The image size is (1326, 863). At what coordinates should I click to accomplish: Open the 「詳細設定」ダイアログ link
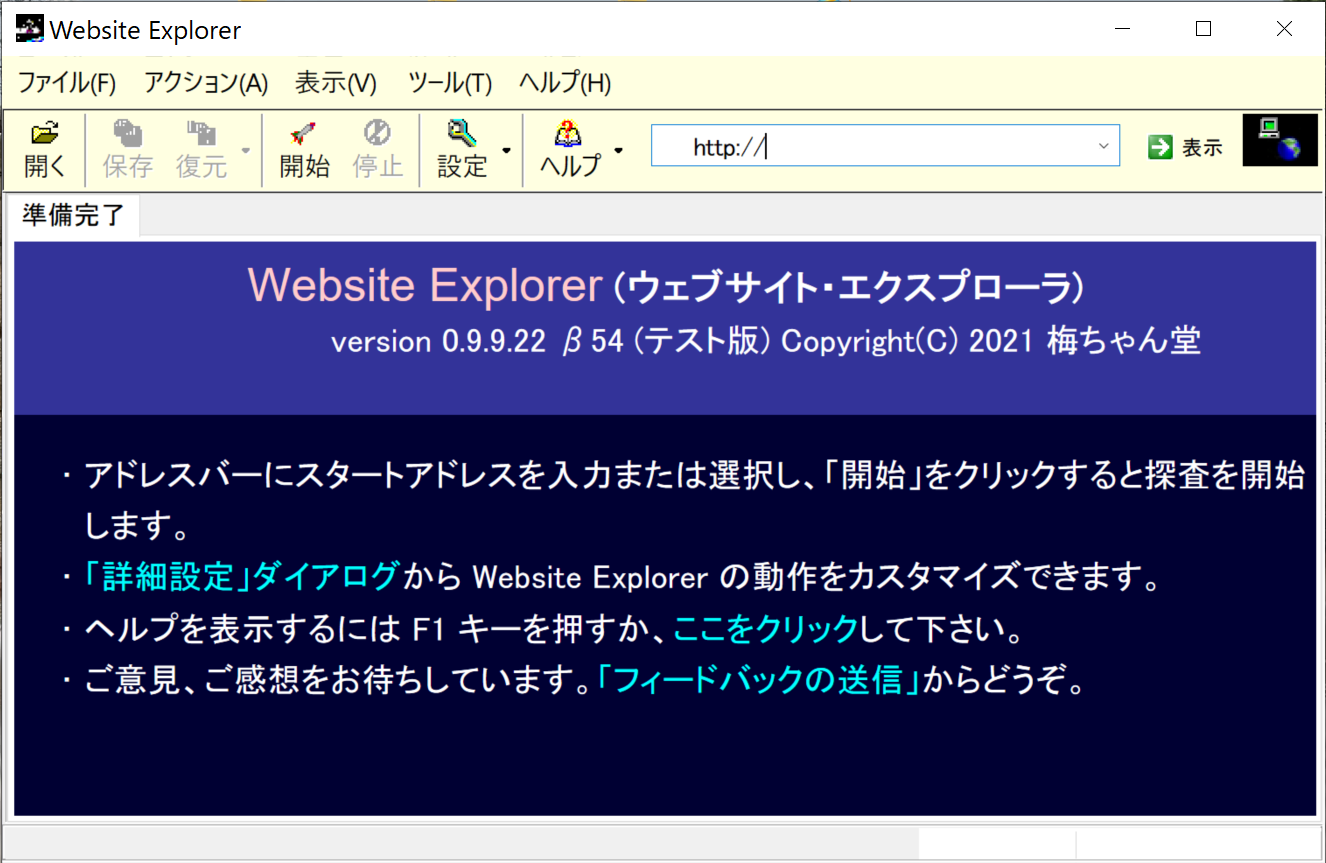[241, 577]
